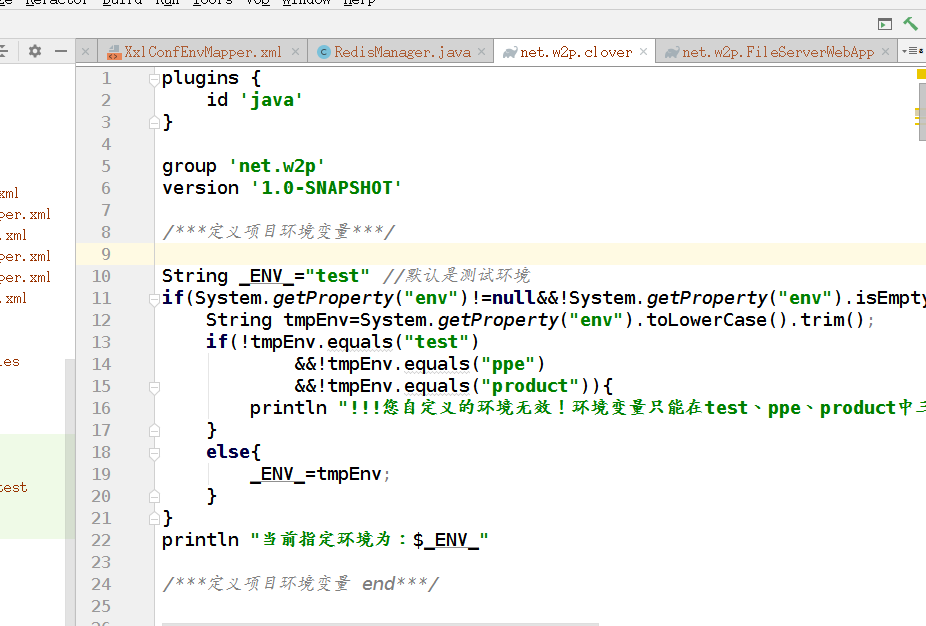926x626 pixels.
Task: Select the "test" item in the Project tree
Action: 13,487
